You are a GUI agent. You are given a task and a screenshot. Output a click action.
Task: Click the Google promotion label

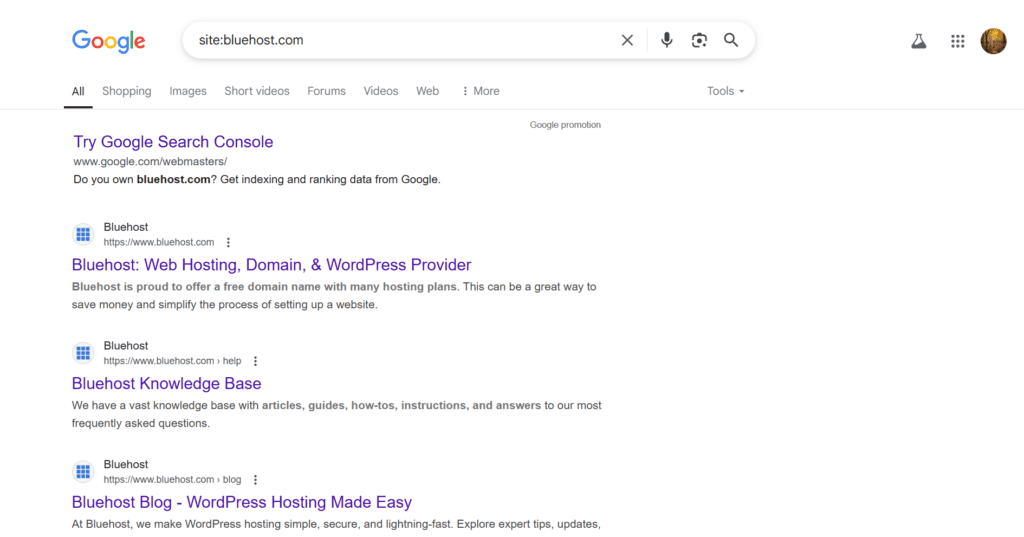[565, 125]
